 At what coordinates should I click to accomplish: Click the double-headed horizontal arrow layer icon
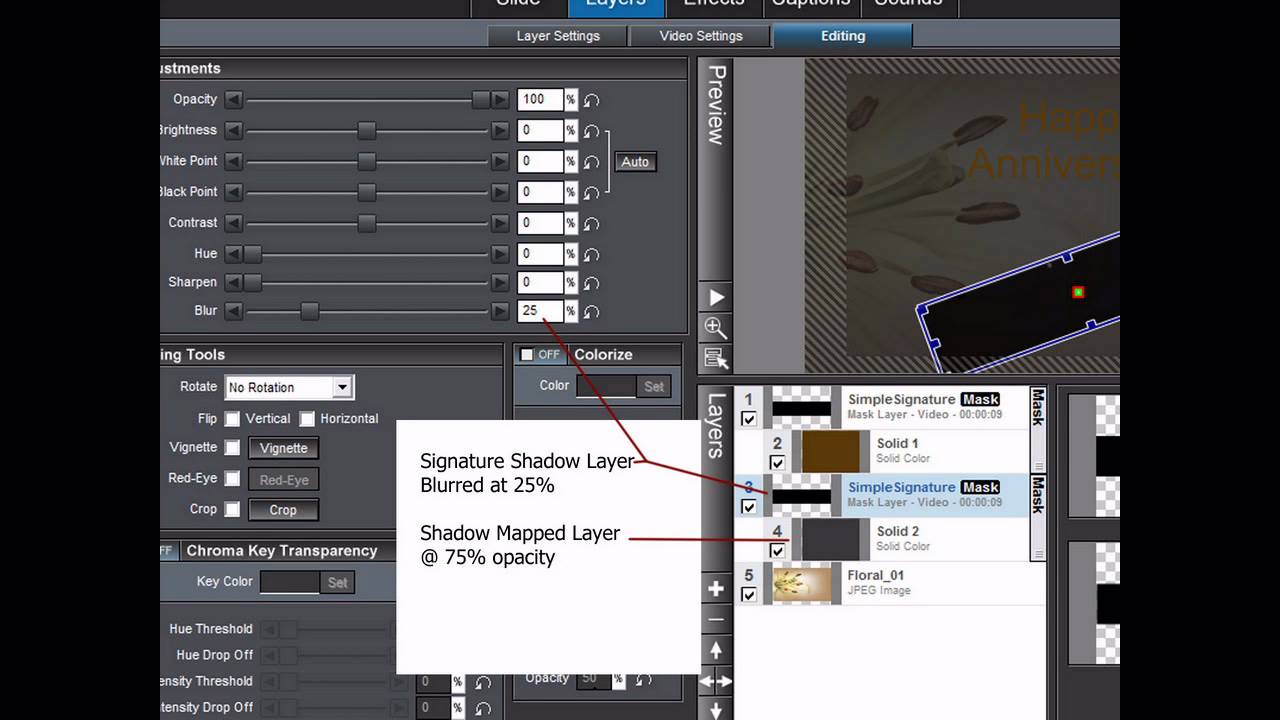pyautogui.click(x=716, y=682)
